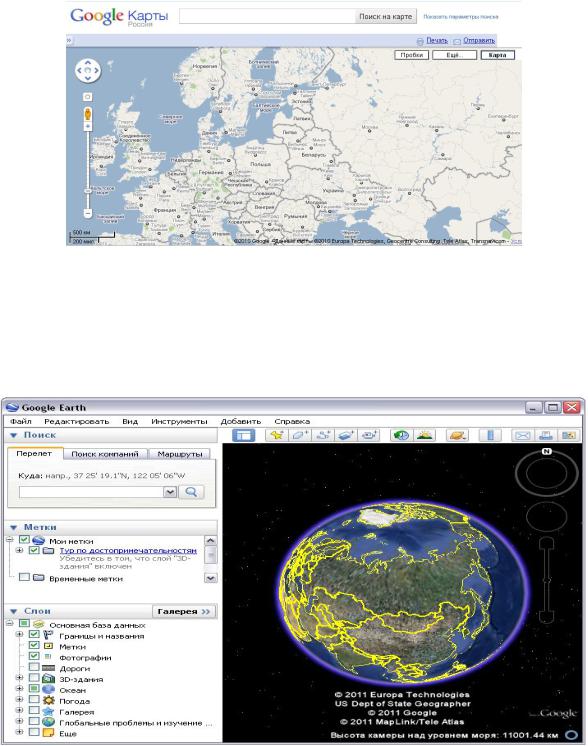
Task: Click the search magnifier button in Перелет
Action: (x=191, y=492)
